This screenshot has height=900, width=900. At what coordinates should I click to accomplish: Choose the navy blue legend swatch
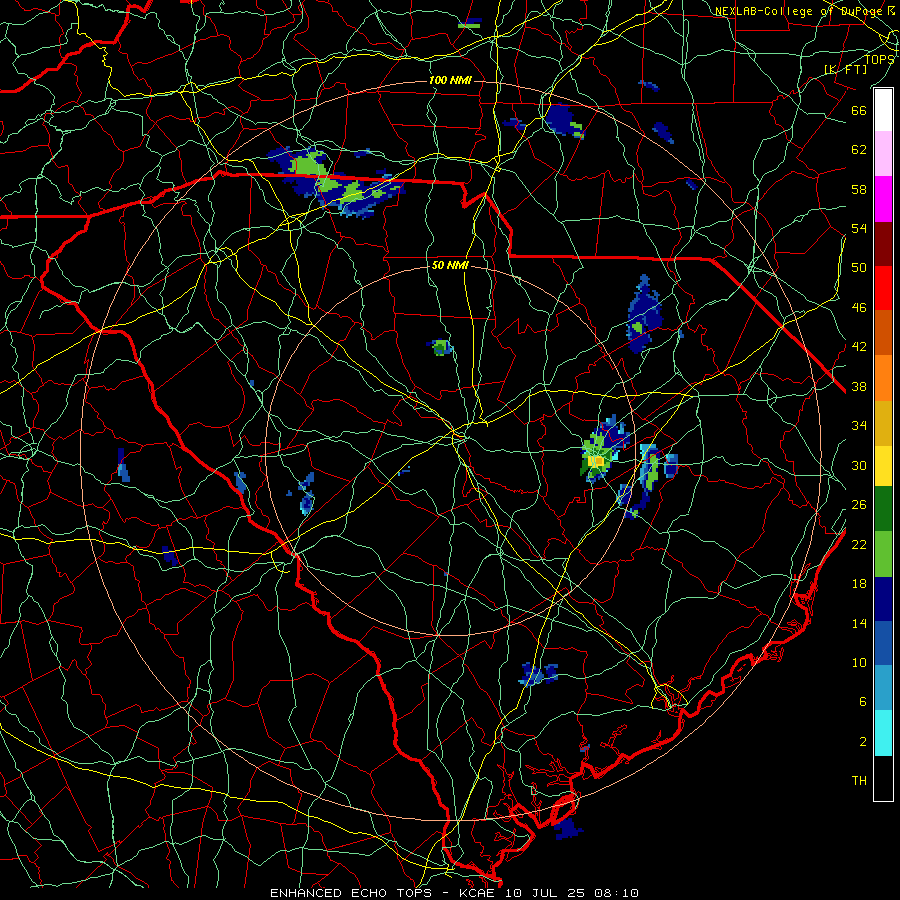[883, 599]
